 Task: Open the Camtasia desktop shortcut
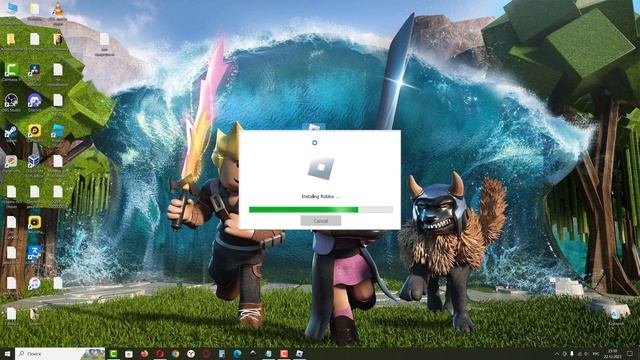click(11, 69)
